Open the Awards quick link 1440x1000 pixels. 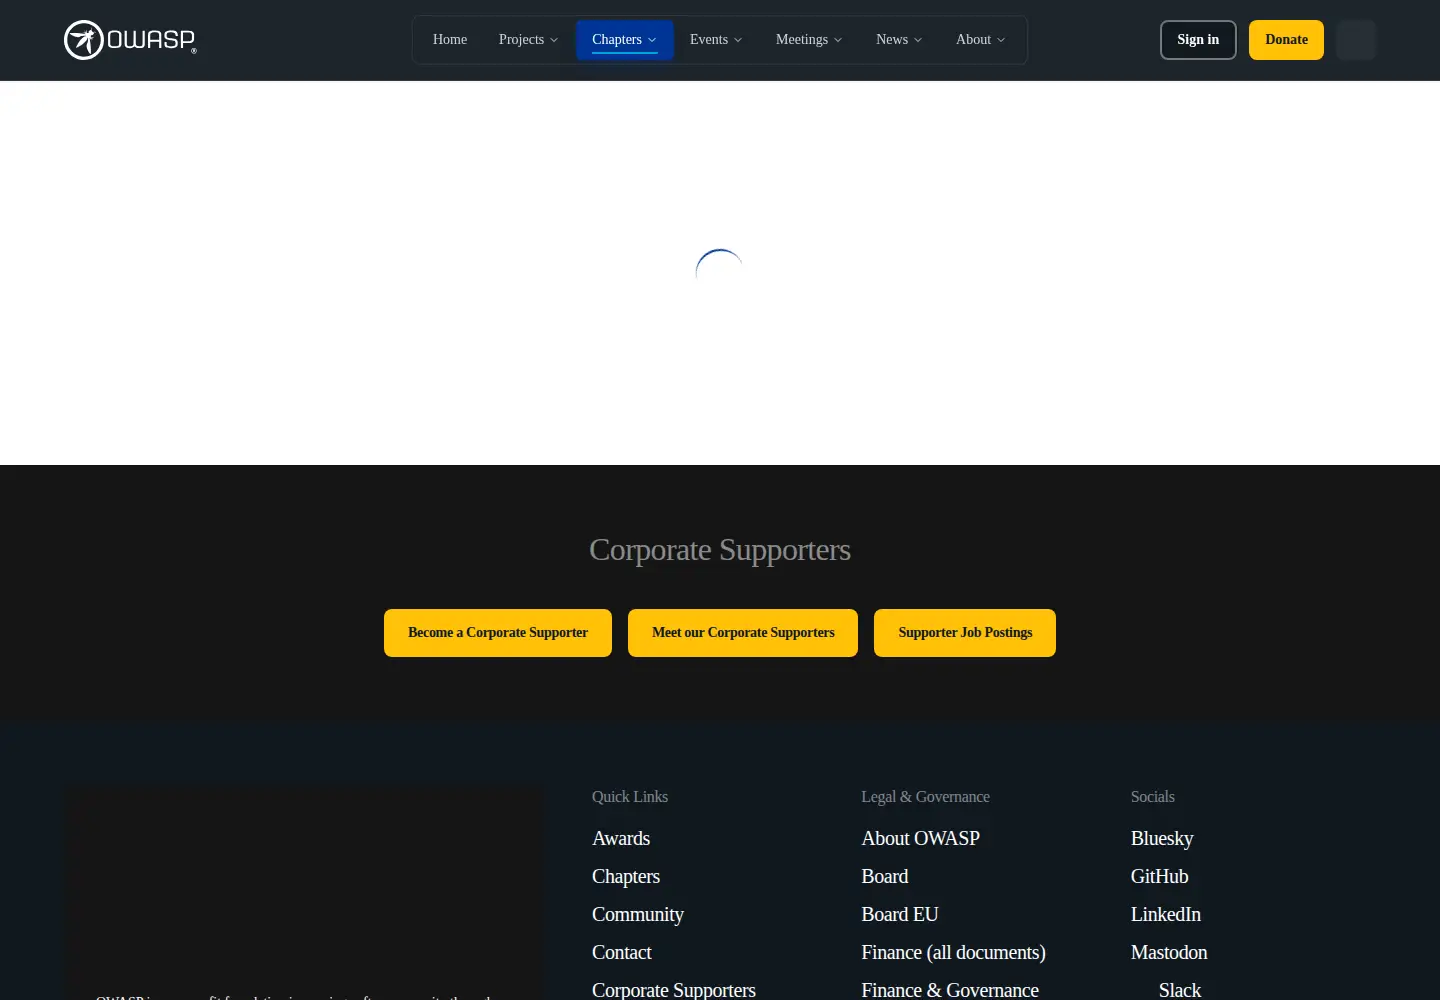point(621,838)
